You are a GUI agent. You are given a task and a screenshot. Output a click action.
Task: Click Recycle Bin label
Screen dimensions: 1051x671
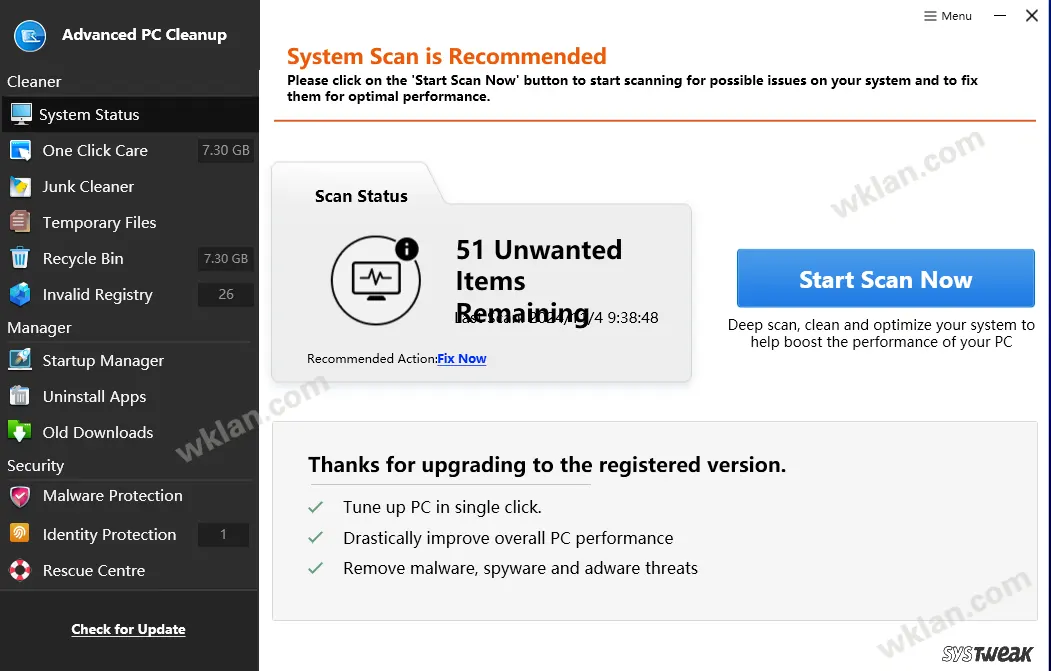tap(83, 259)
